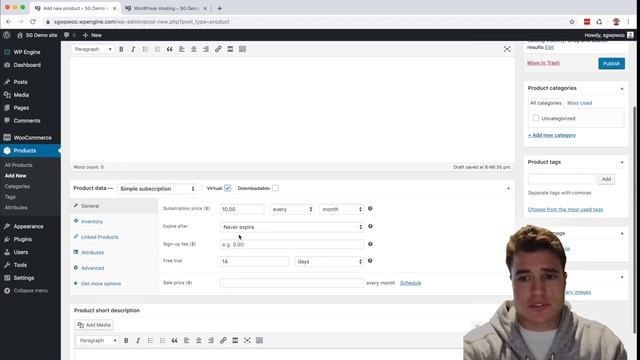Open the Attributes product data tab

92,253
